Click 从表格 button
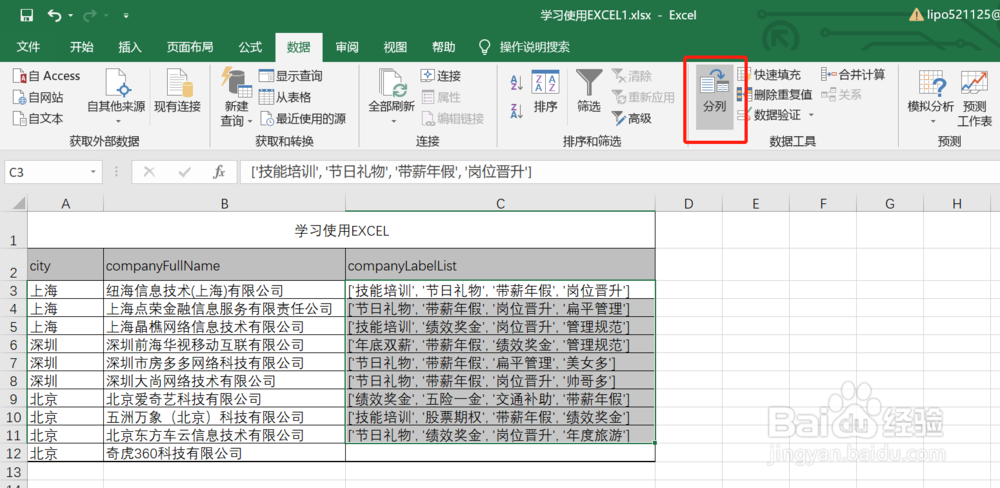 tap(285, 98)
